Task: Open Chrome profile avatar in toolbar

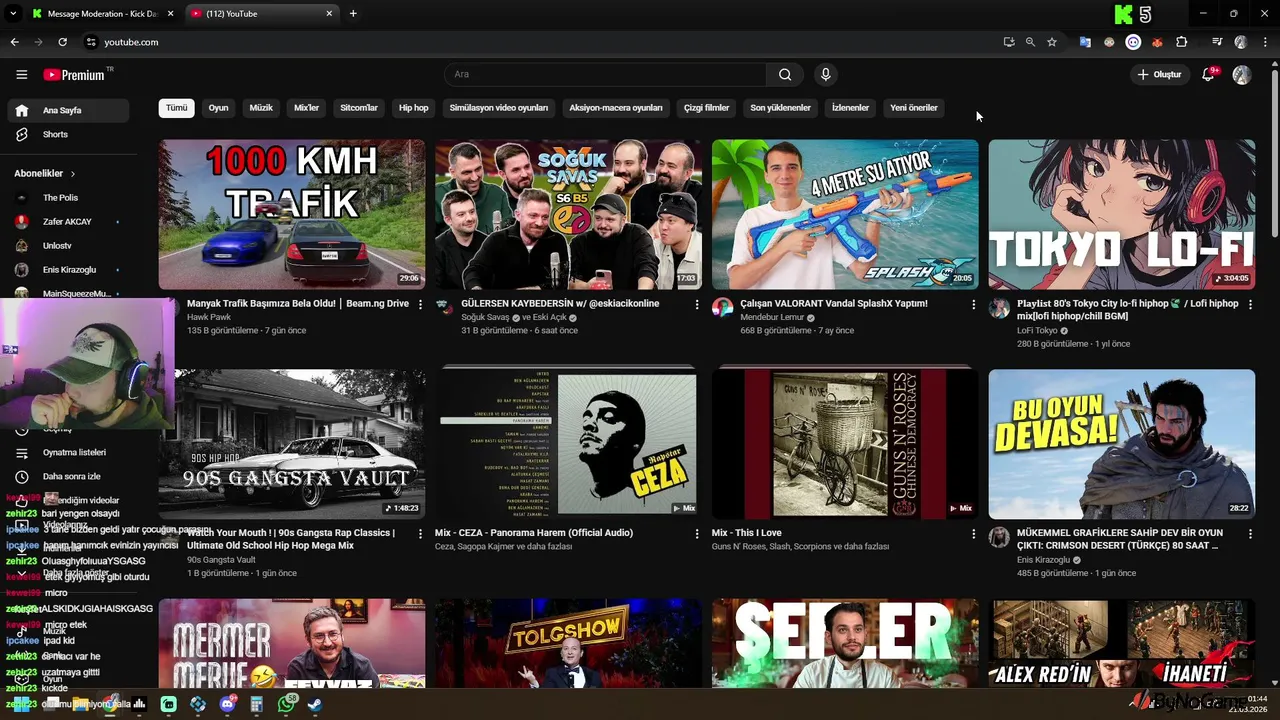Action: pos(1241,42)
